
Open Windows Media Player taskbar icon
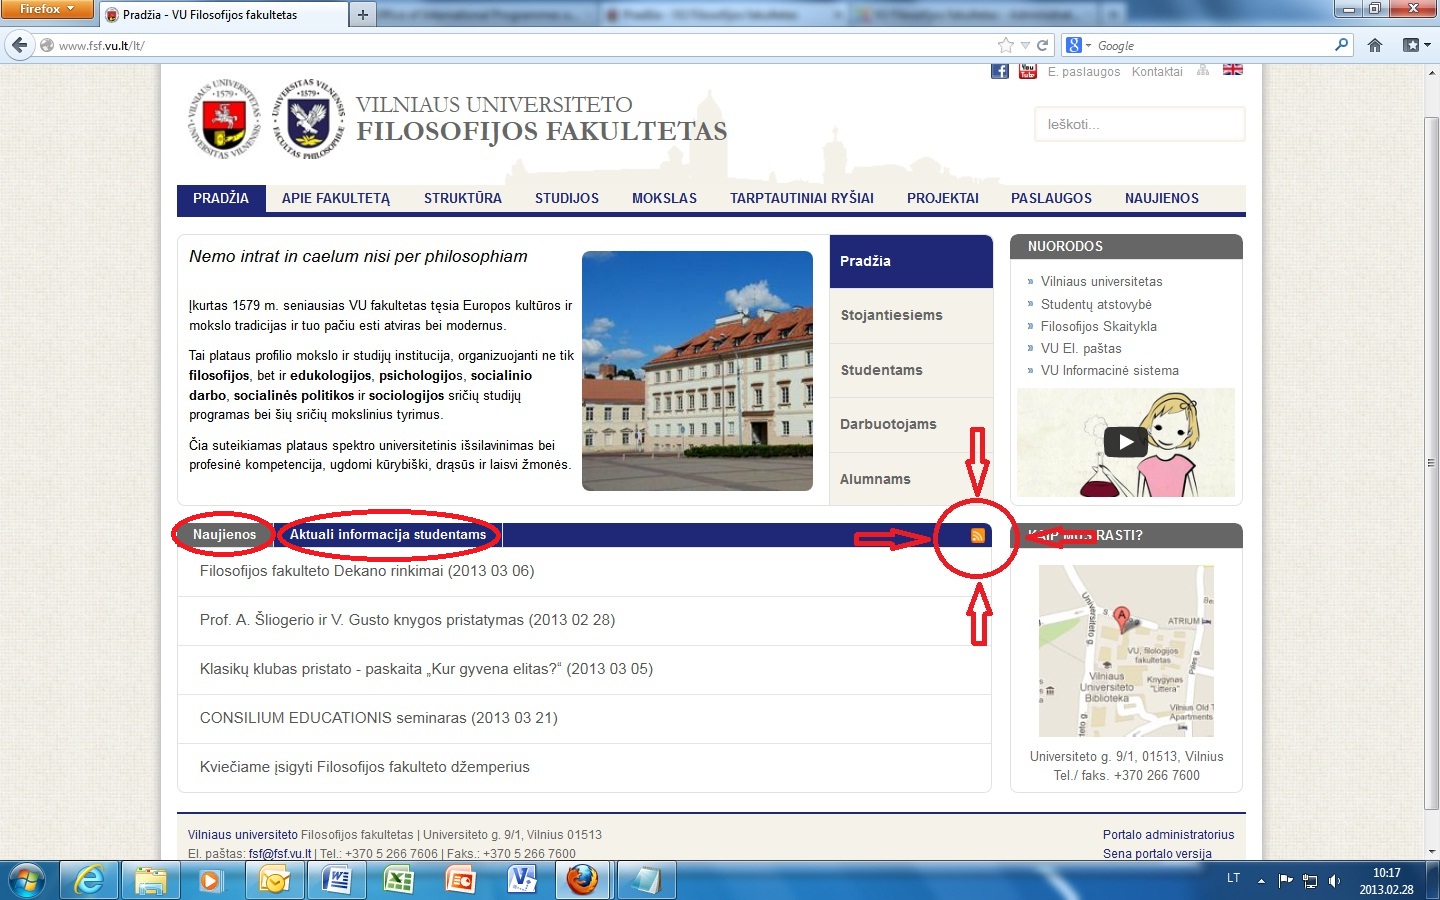pyautogui.click(x=211, y=880)
